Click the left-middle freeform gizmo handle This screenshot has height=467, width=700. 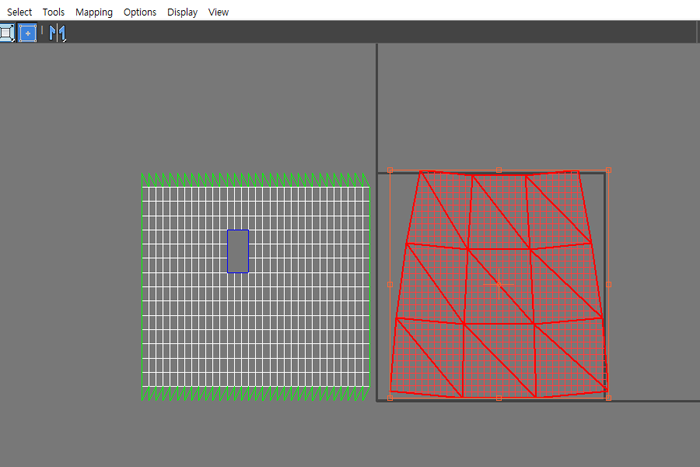click(x=390, y=284)
